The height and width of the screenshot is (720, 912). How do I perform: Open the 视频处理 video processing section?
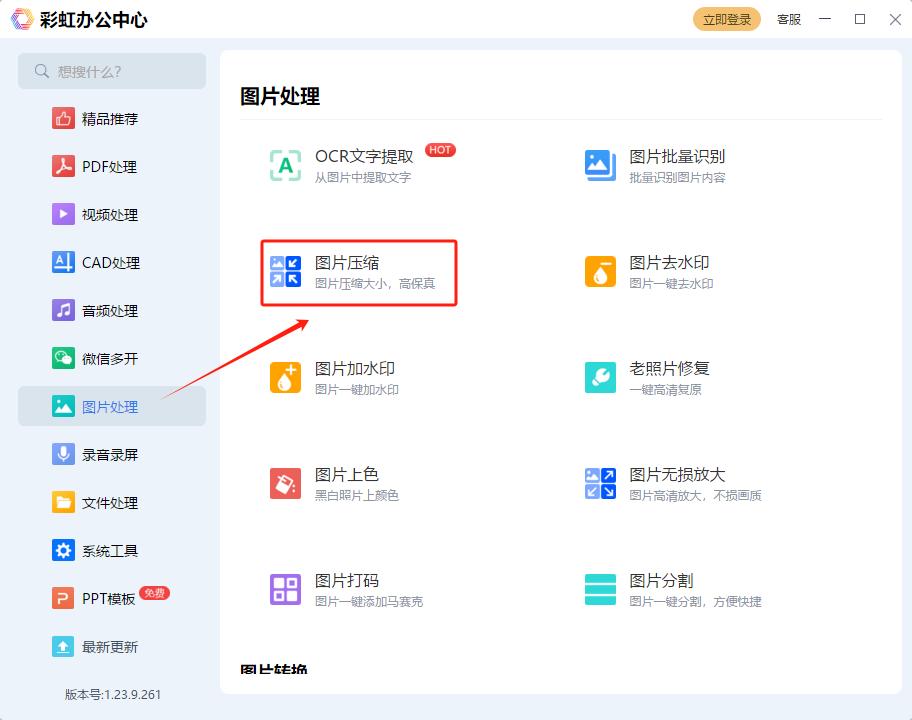pos(111,214)
